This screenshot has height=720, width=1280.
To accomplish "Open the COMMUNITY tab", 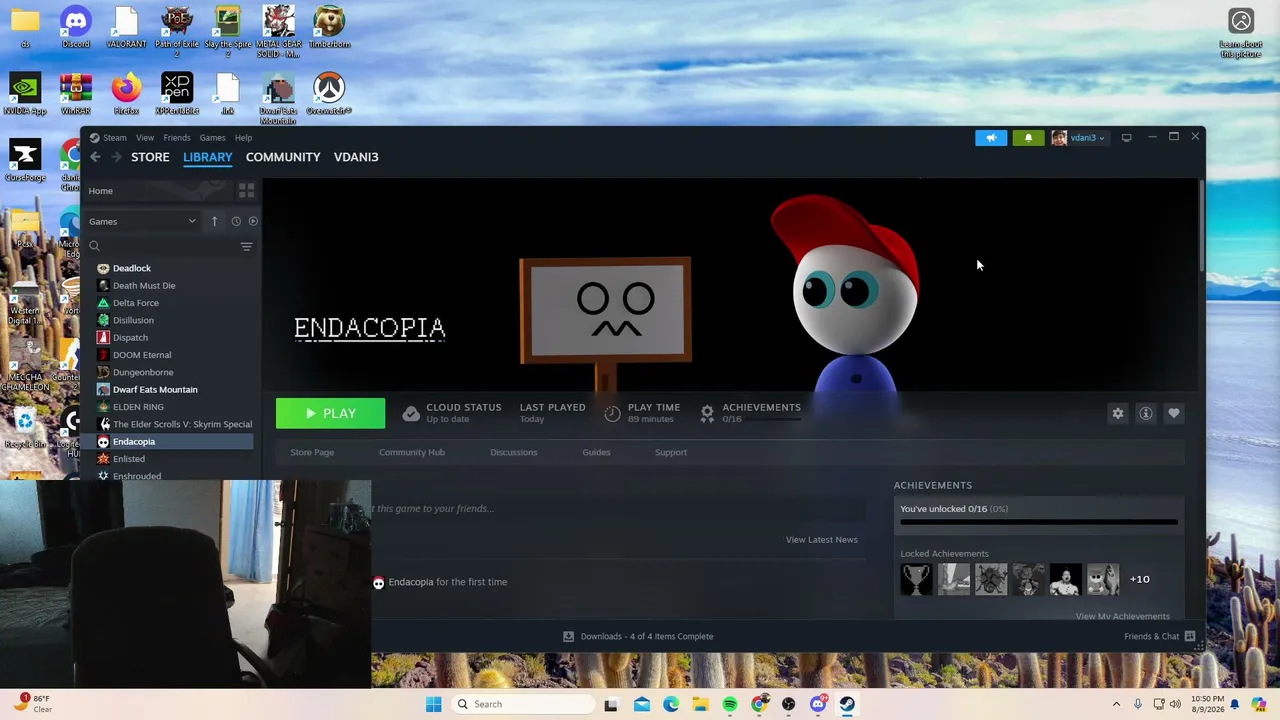I will (283, 157).
